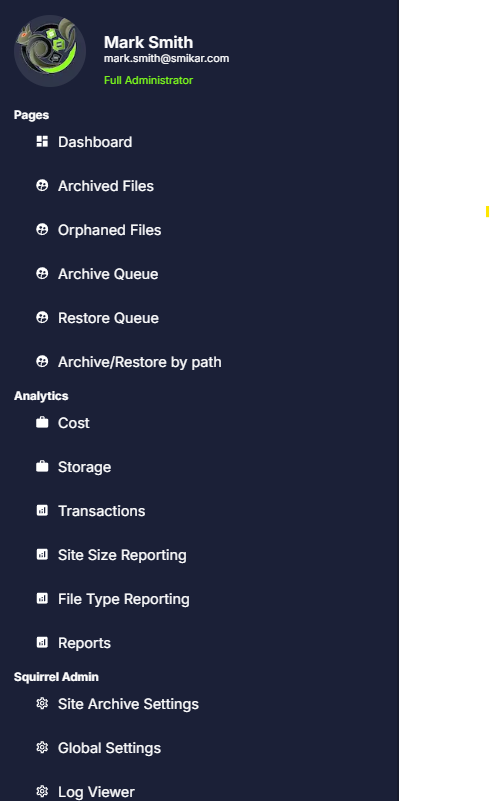Click the briefcase icon next to Storage

(42, 466)
